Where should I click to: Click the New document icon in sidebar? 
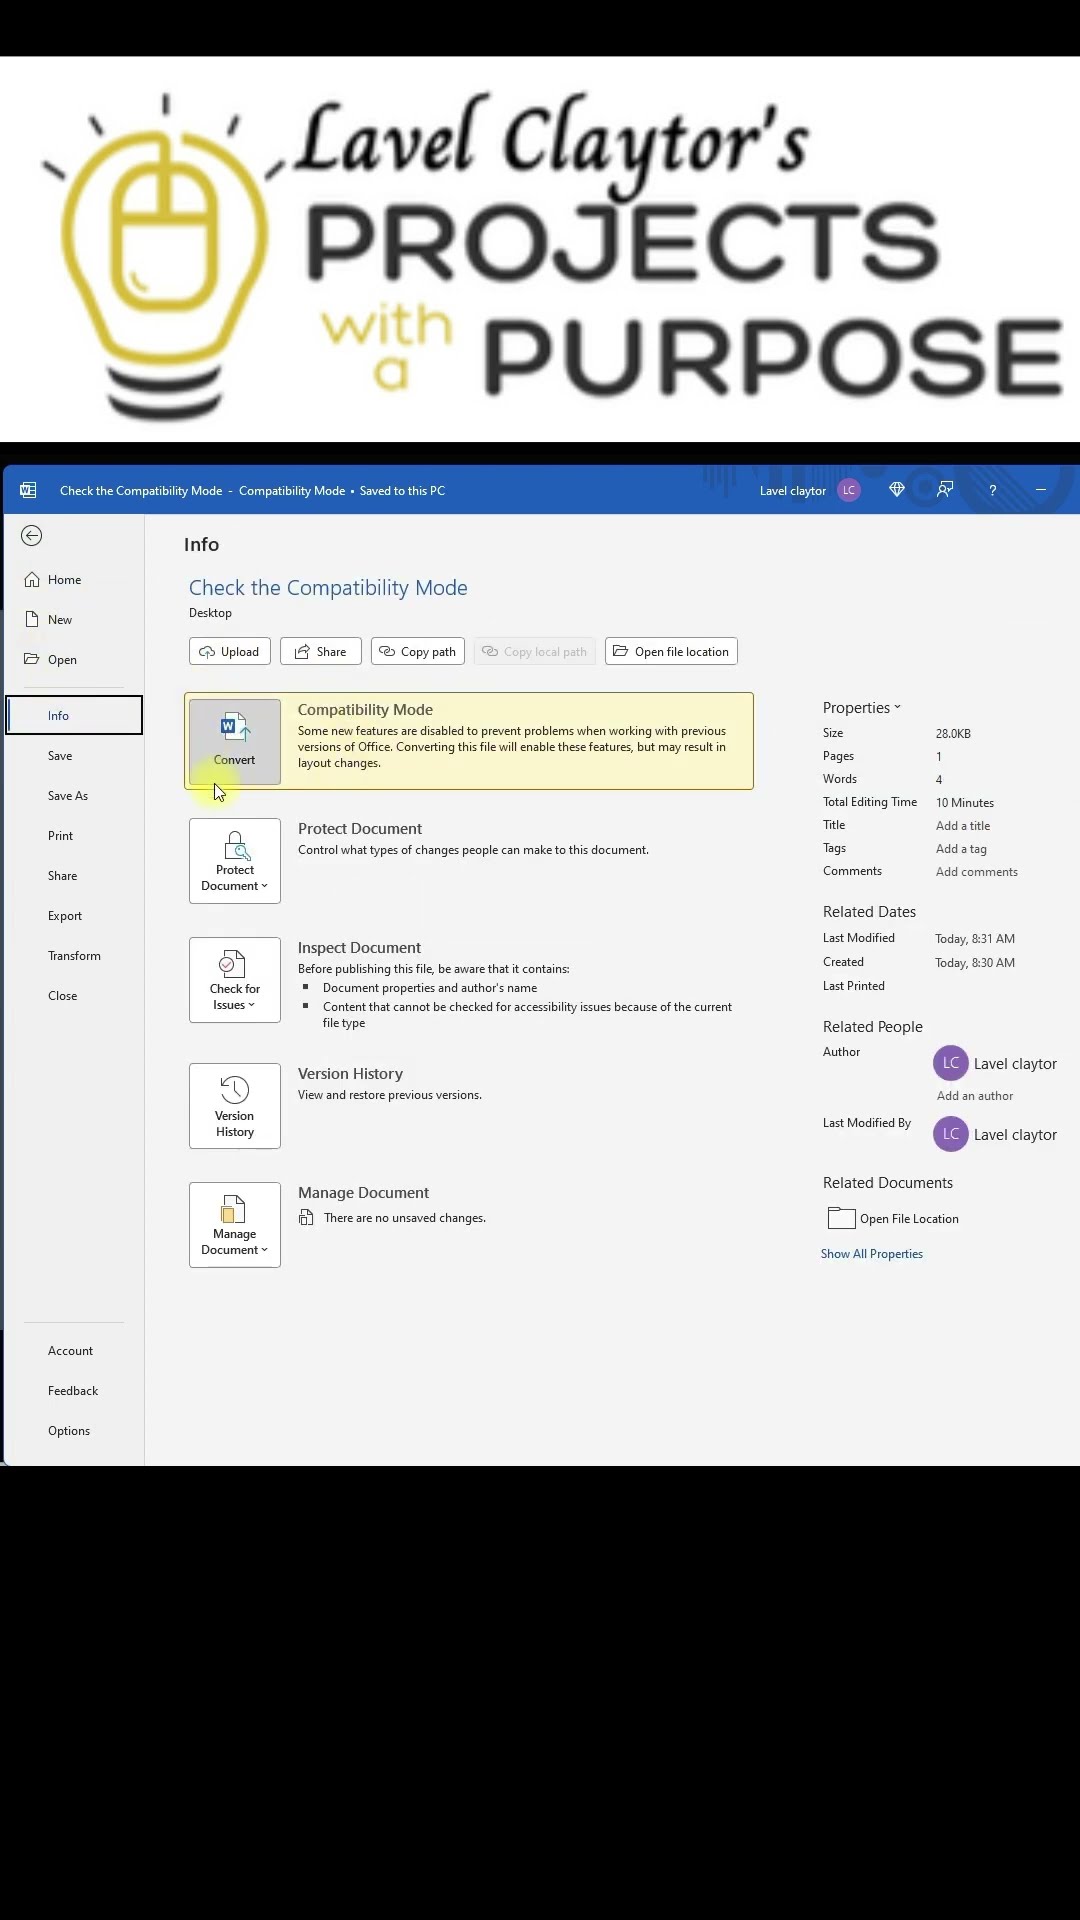pyautogui.click(x=32, y=619)
